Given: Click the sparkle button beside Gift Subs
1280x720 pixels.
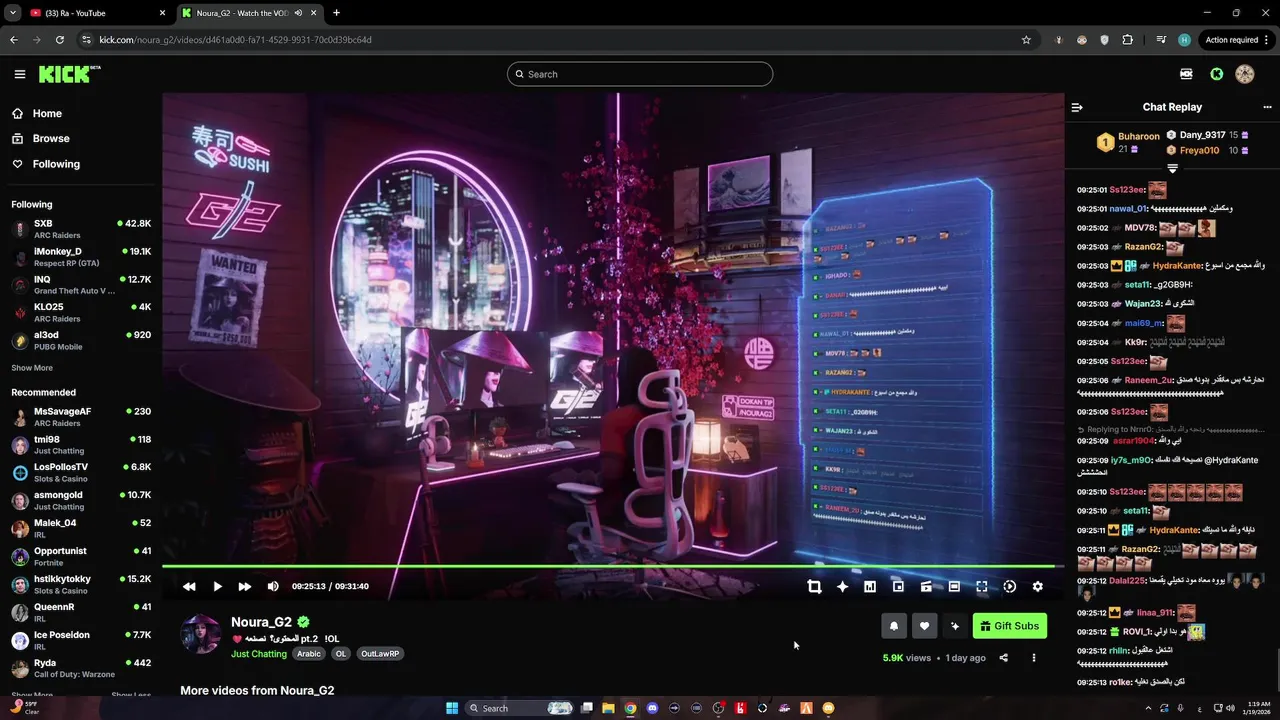Looking at the screenshot, I should tap(954, 626).
